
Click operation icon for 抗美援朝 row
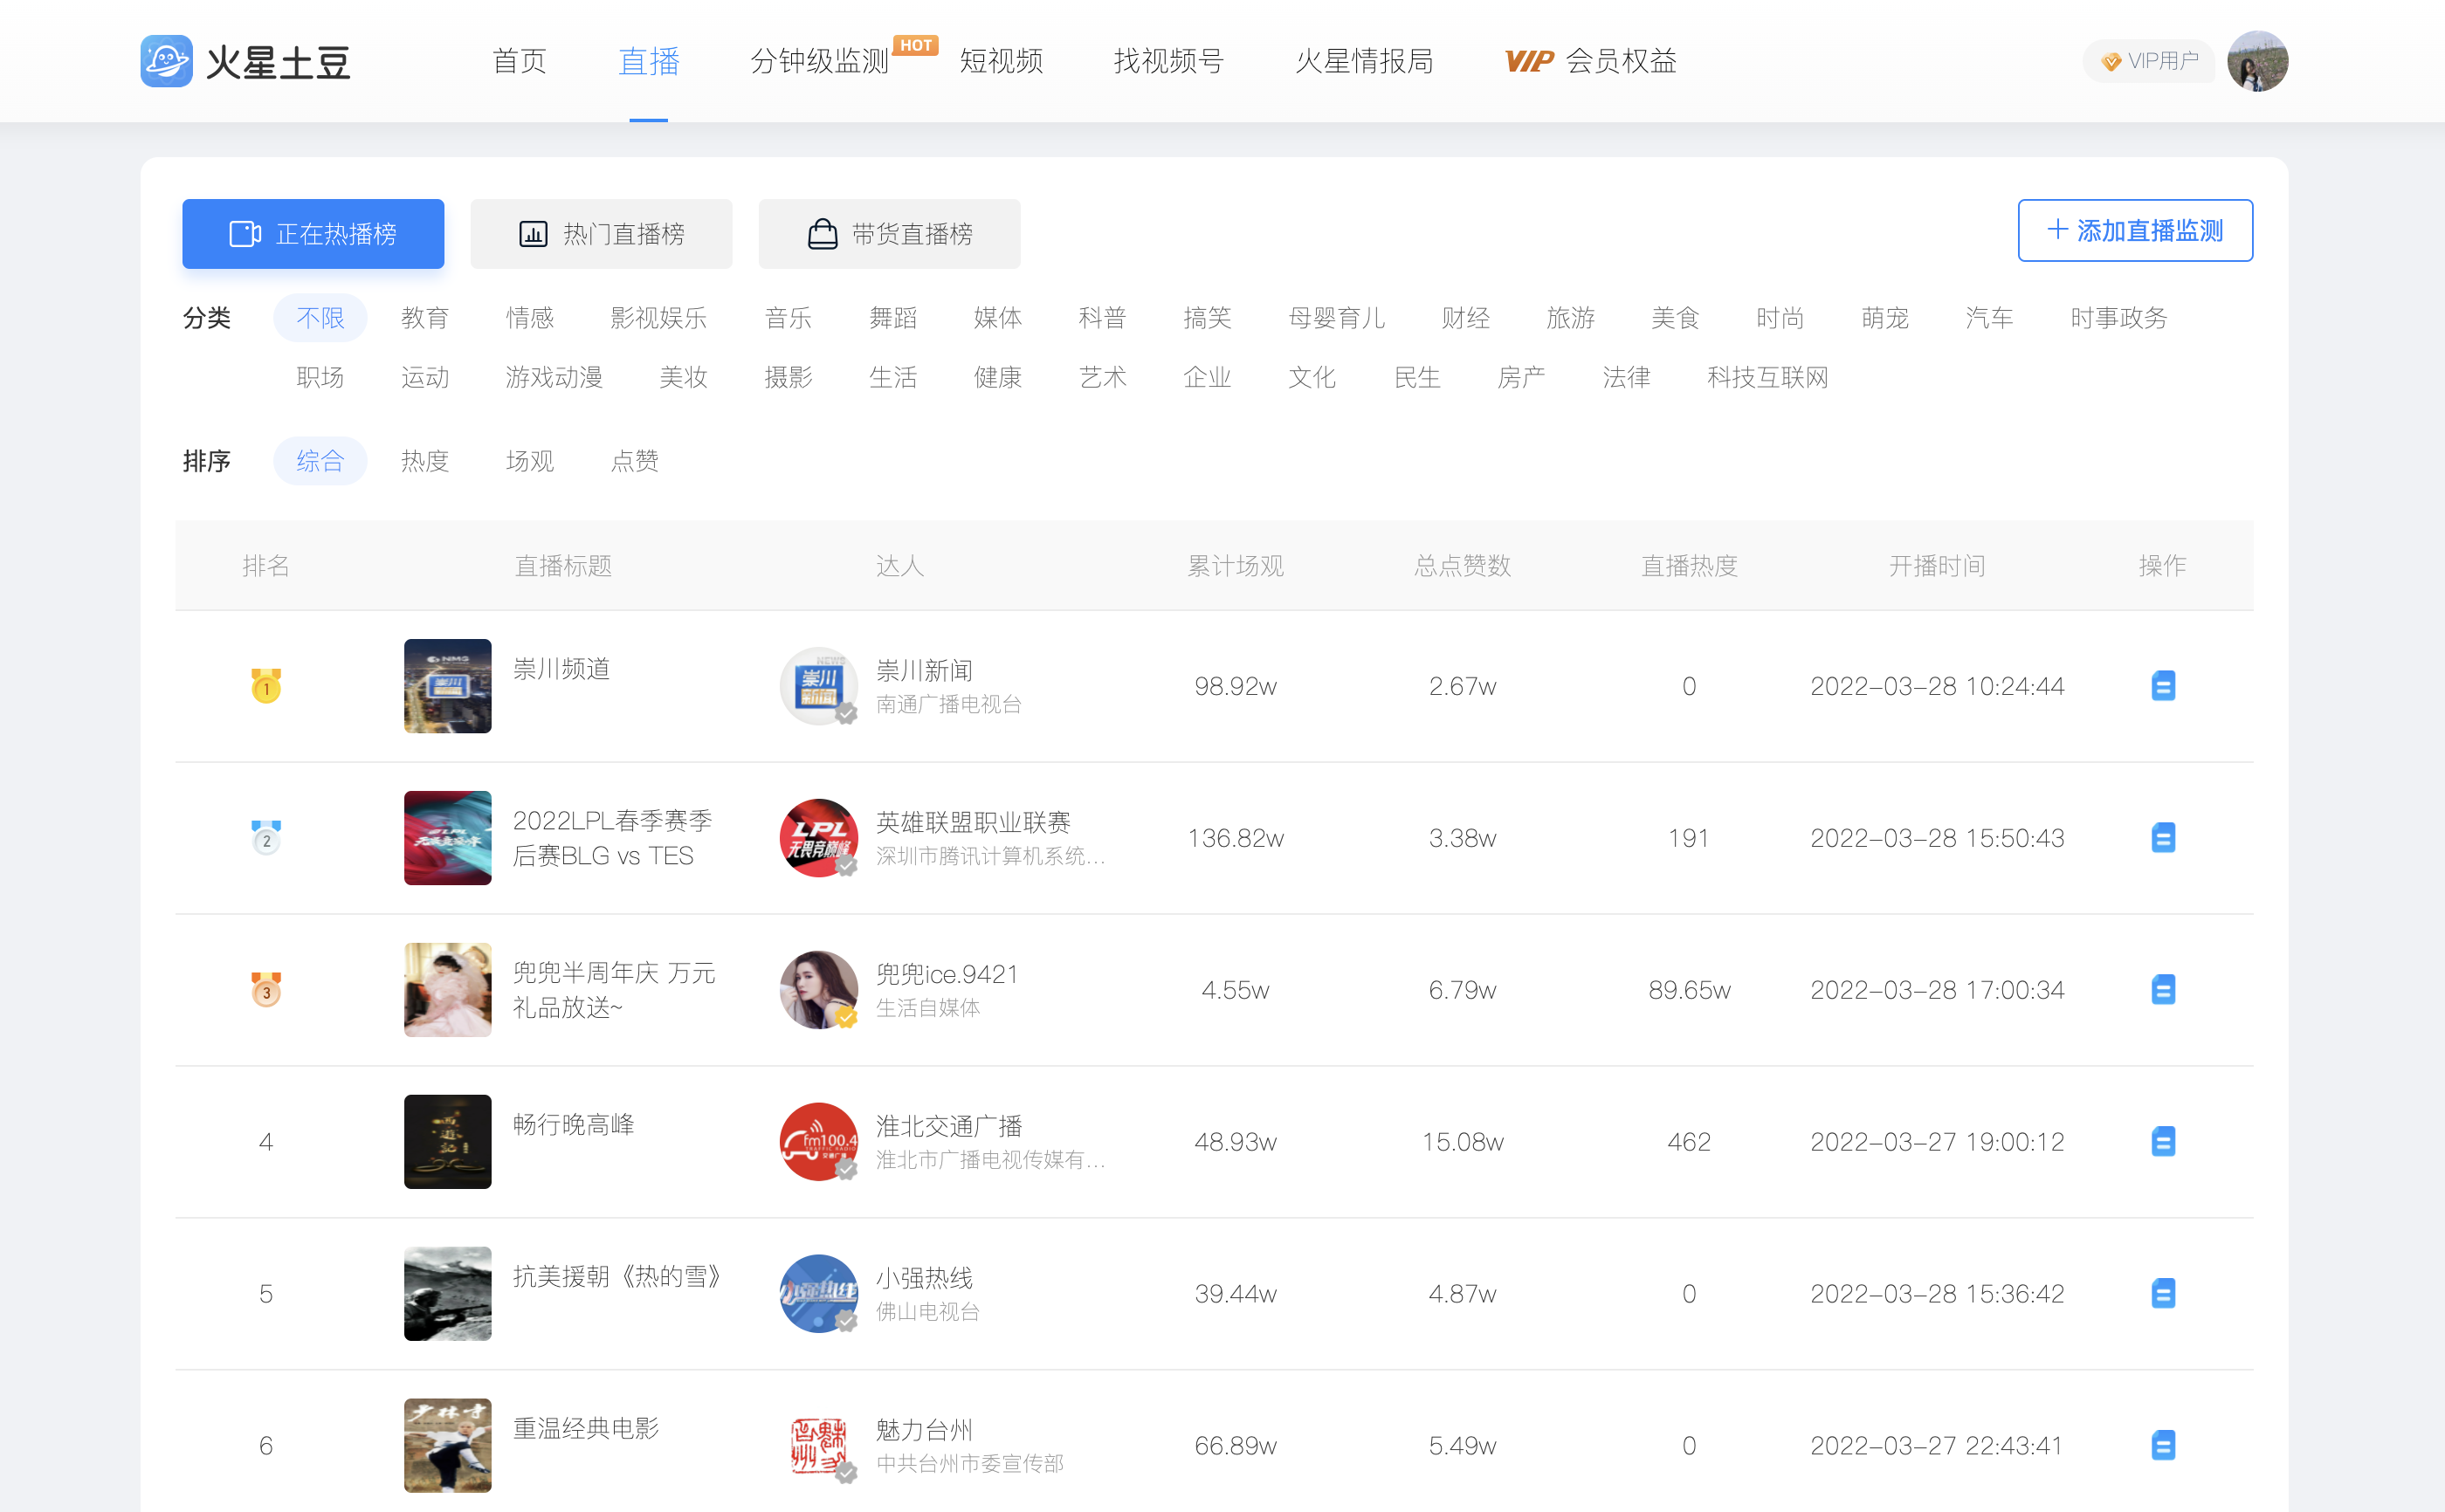coord(2162,1293)
